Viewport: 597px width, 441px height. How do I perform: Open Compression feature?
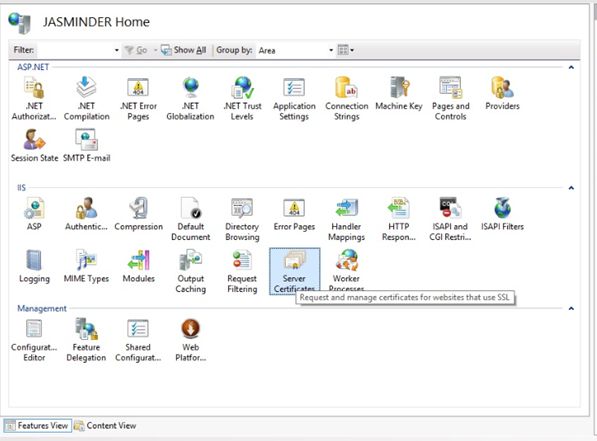[138, 214]
